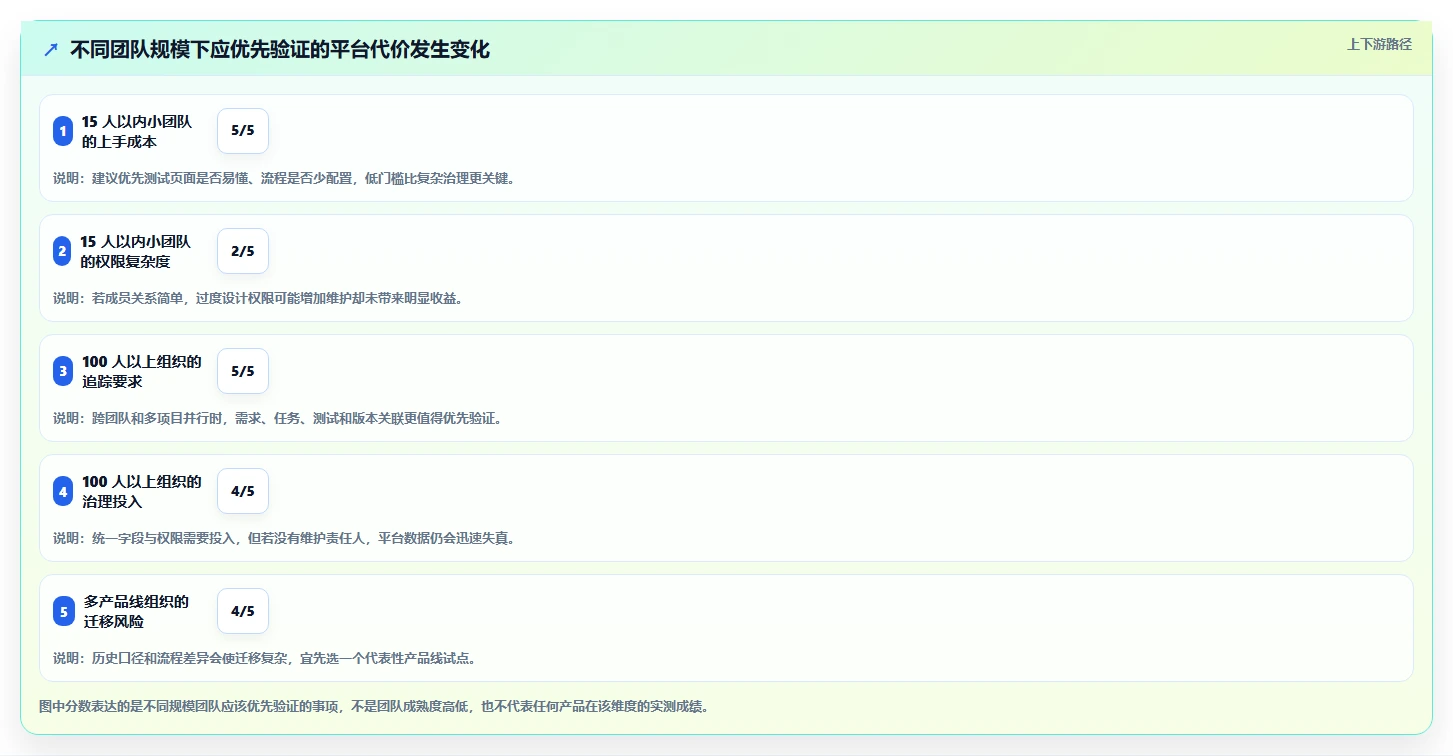1453x756 pixels.
Task: Select the 15 人以内小团队的上手成本 heading
Action: 137,131
